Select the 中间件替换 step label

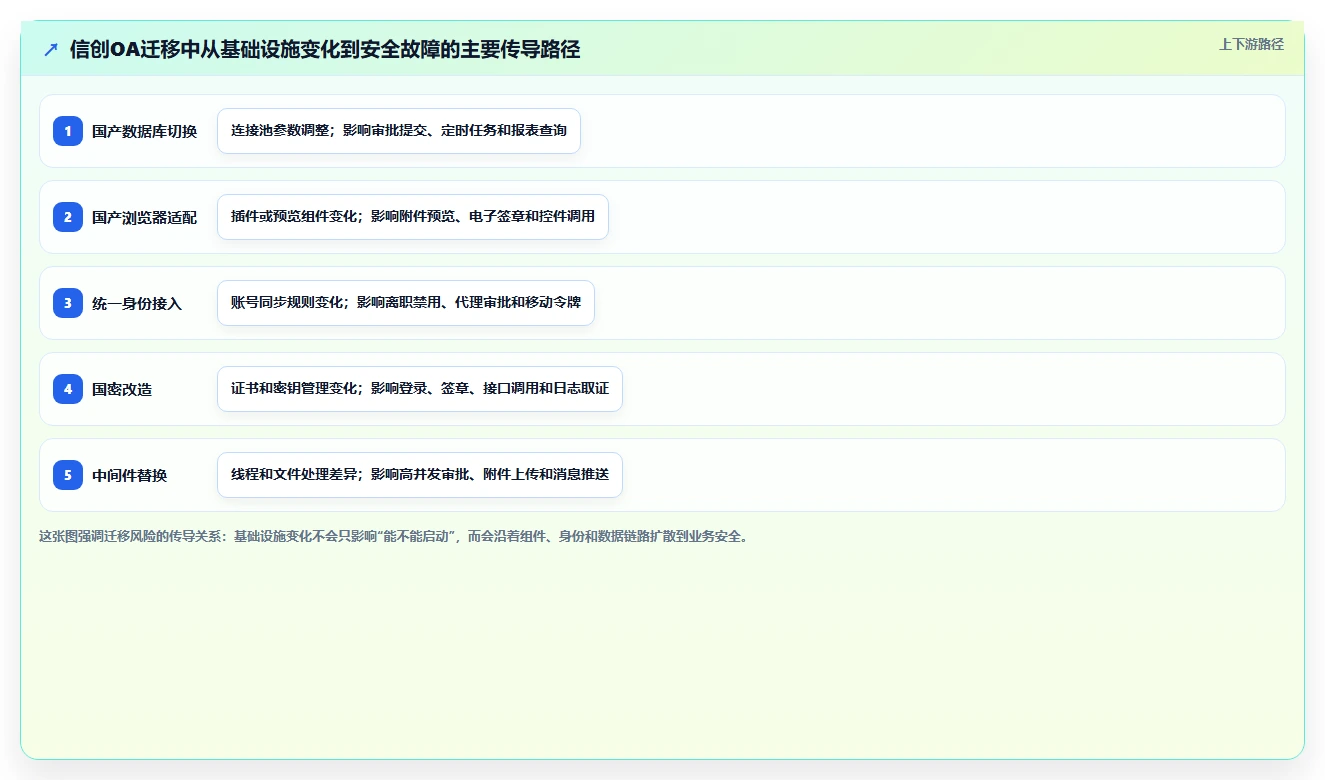coord(130,476)
